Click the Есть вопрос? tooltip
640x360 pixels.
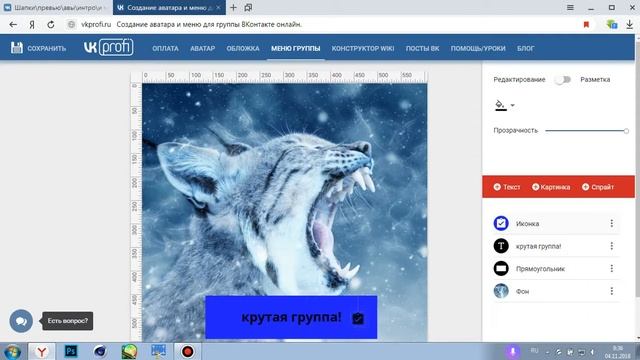[68, 321]
